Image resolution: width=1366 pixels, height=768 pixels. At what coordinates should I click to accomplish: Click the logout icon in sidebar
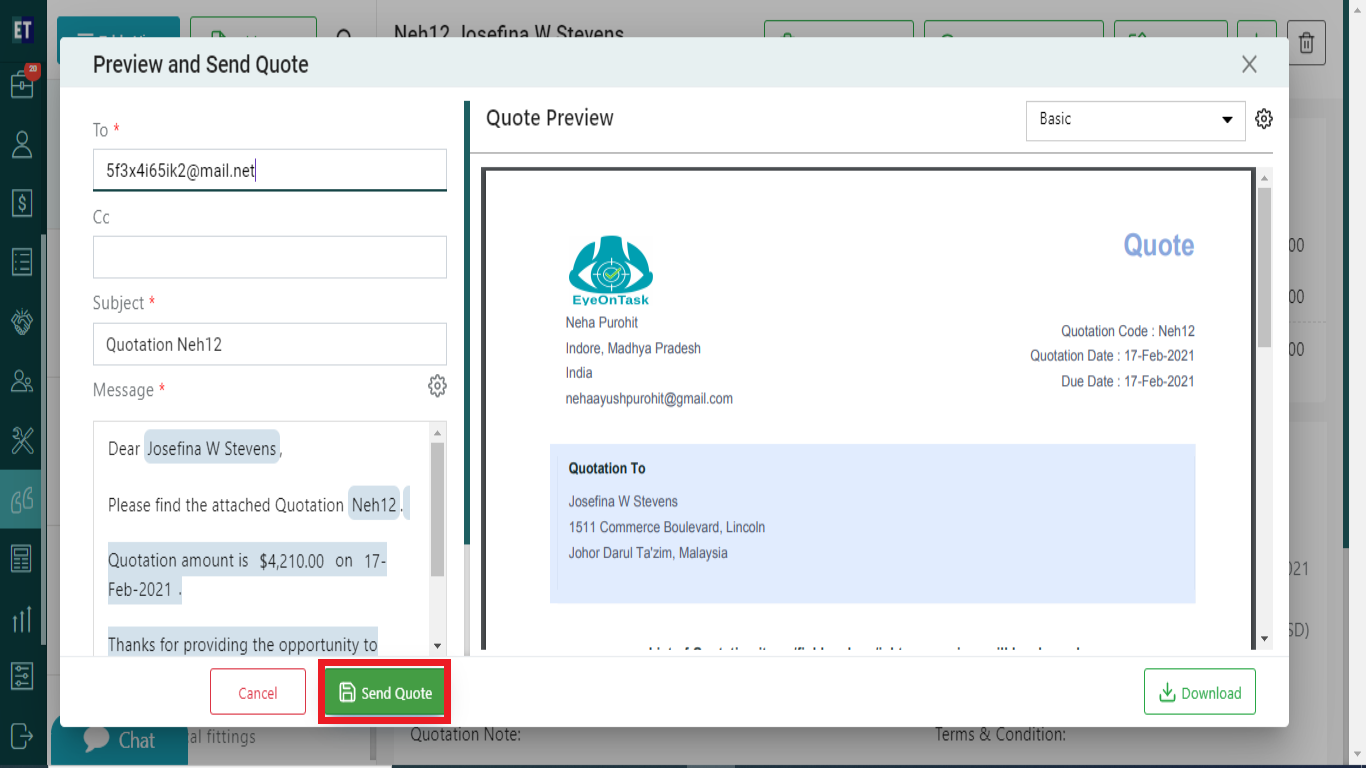[x=22, y=735]
